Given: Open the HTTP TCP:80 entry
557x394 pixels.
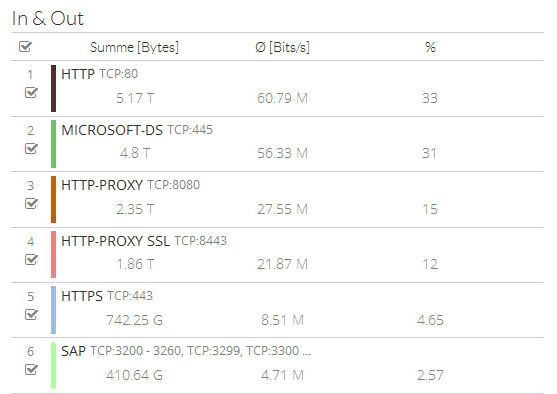Looking at the screenshot, I should [99, 74].
